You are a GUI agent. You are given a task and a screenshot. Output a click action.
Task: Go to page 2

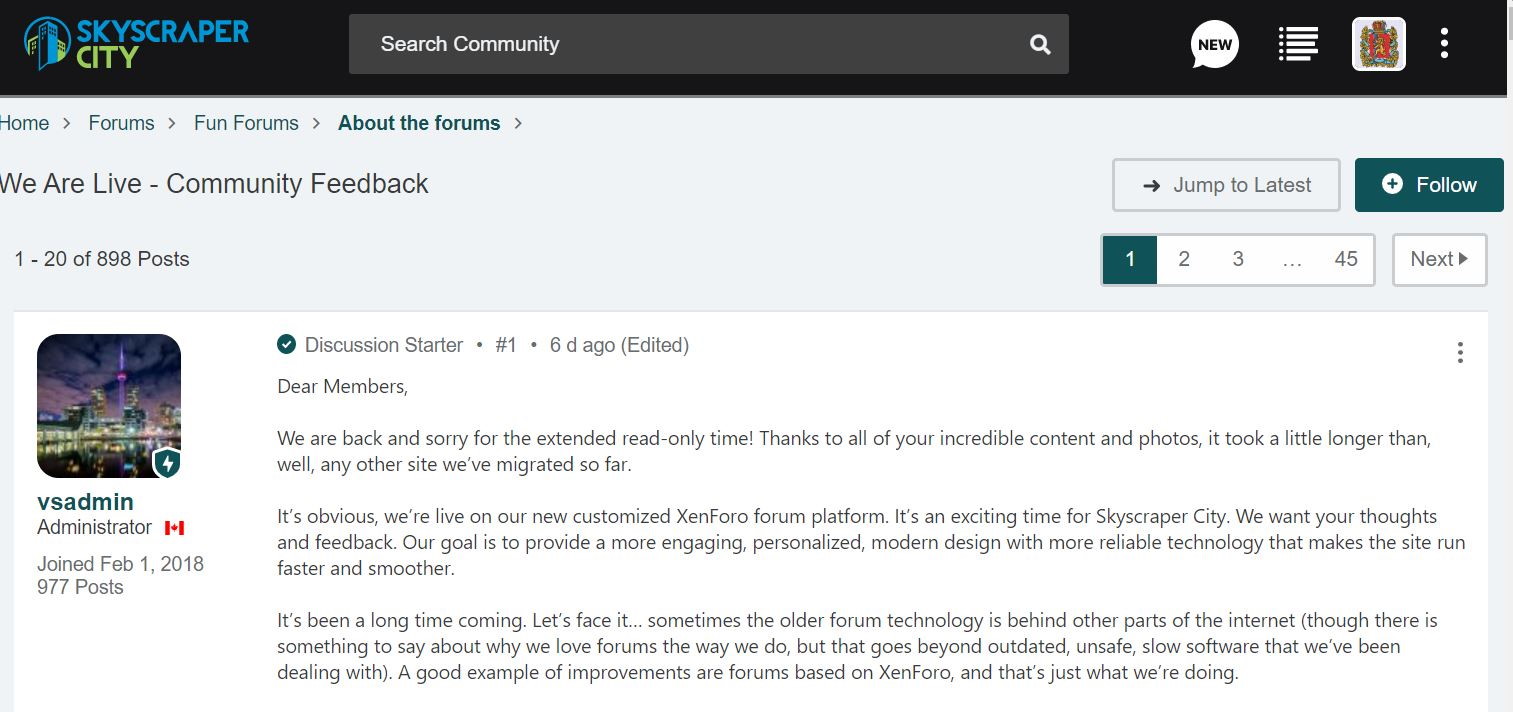(x=1184, y=259)
